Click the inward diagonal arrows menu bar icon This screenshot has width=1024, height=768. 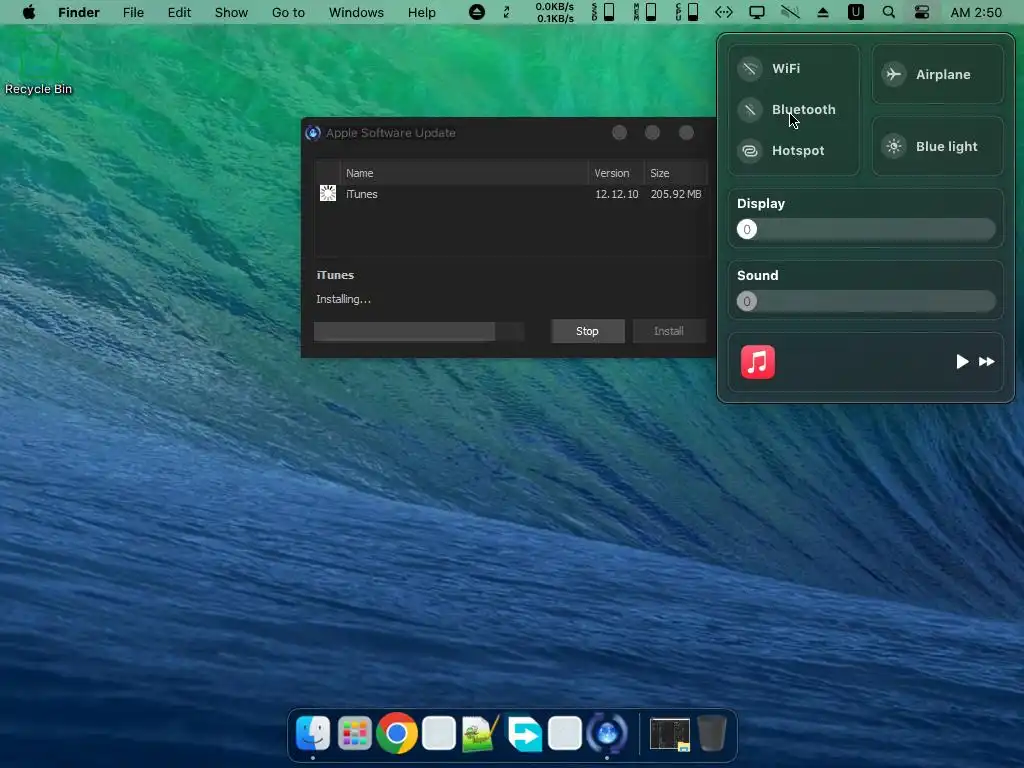[506, 12]
